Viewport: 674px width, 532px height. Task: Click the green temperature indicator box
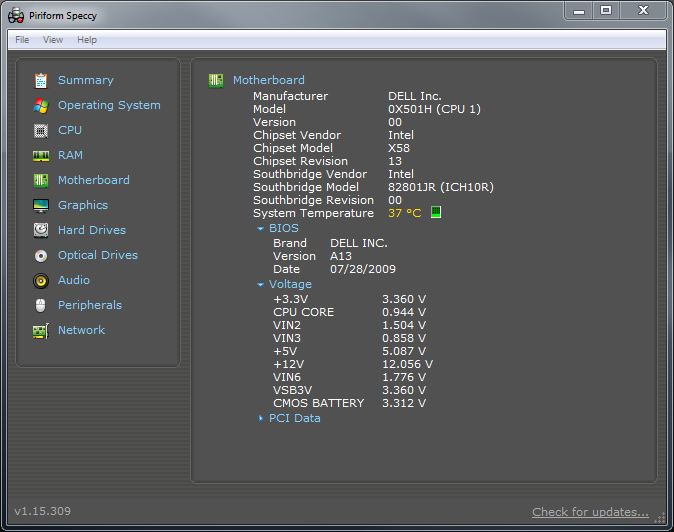(x=435, y=213)
